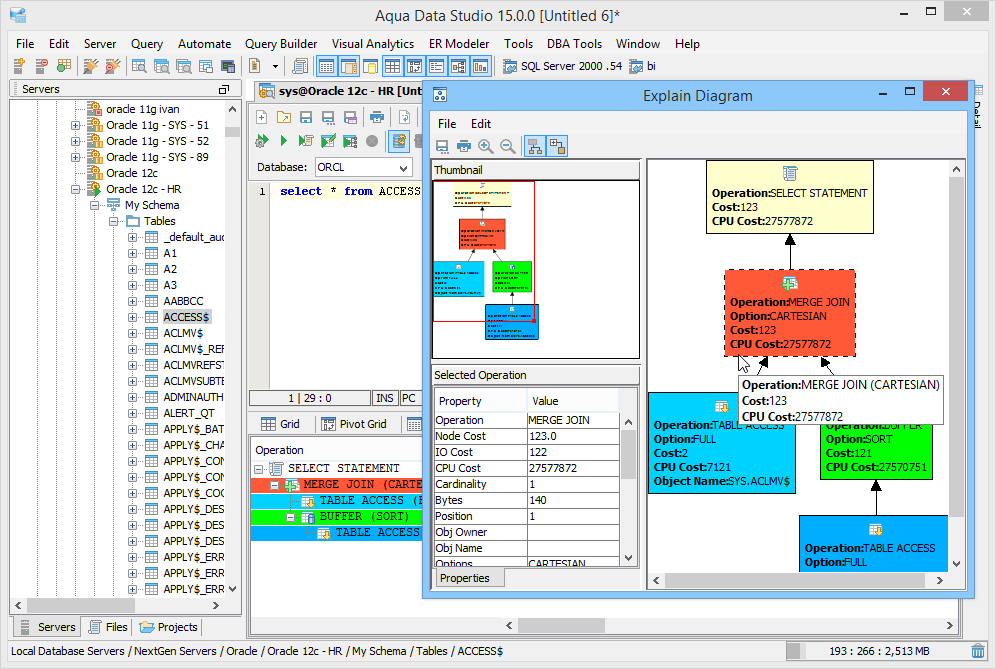Switch to the Files tab at bottom
The height and width of the screenshot is (669, 996).
109,627
